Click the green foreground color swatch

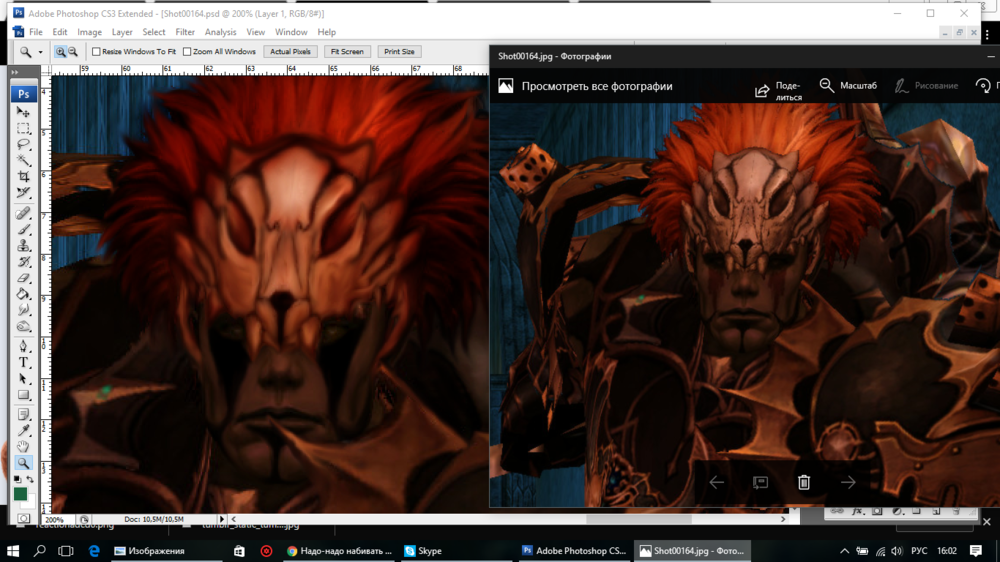20,494
